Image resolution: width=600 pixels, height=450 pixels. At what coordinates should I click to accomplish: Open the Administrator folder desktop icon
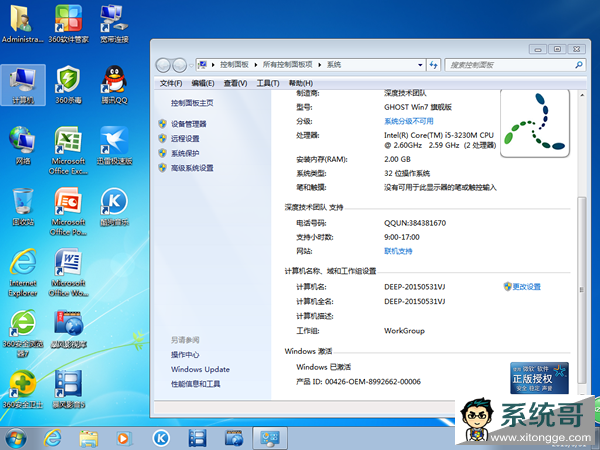[x=22, y=24]
